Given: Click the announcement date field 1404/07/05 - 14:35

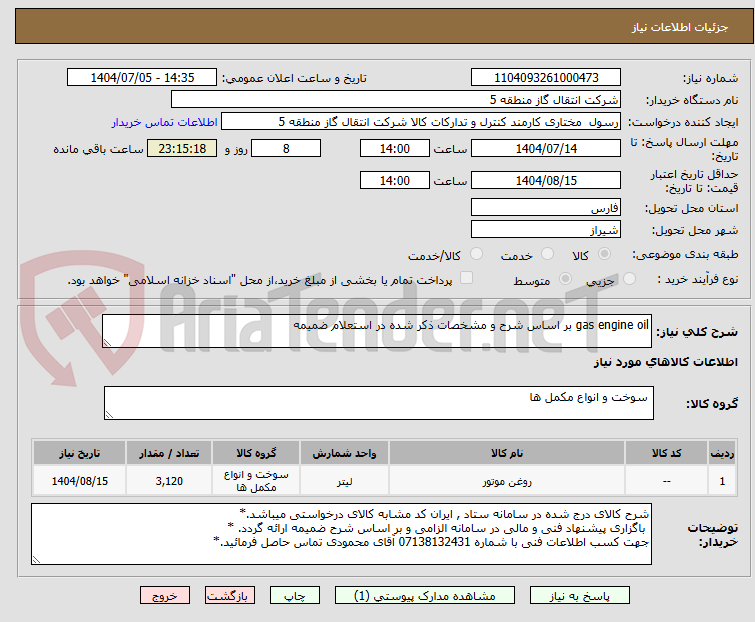Looking at the screenshot, I should tap(142, 78).
